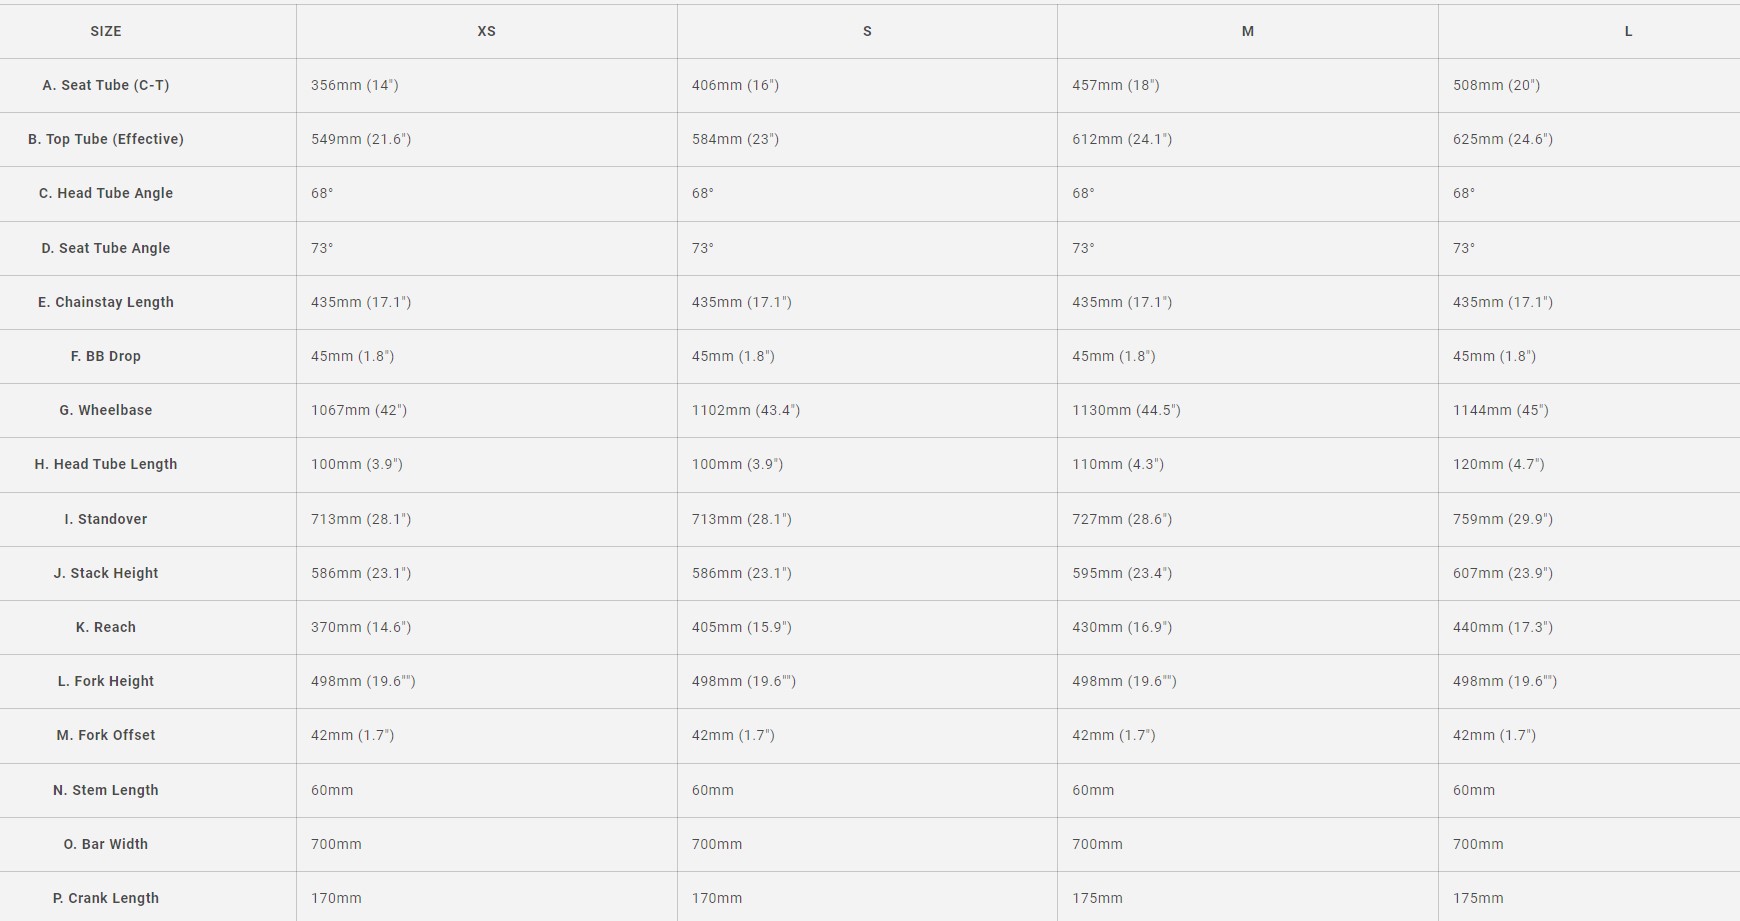Screen dimensions: 1740x921
Task: Click the L size column header
Action: point(1628,31)
